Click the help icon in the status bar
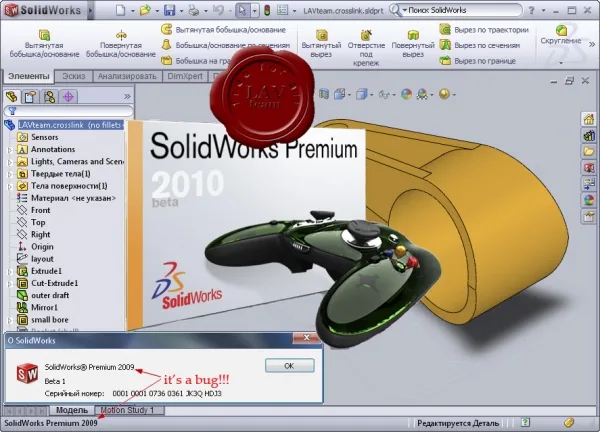The image size is (600, 432). point(525,422)
